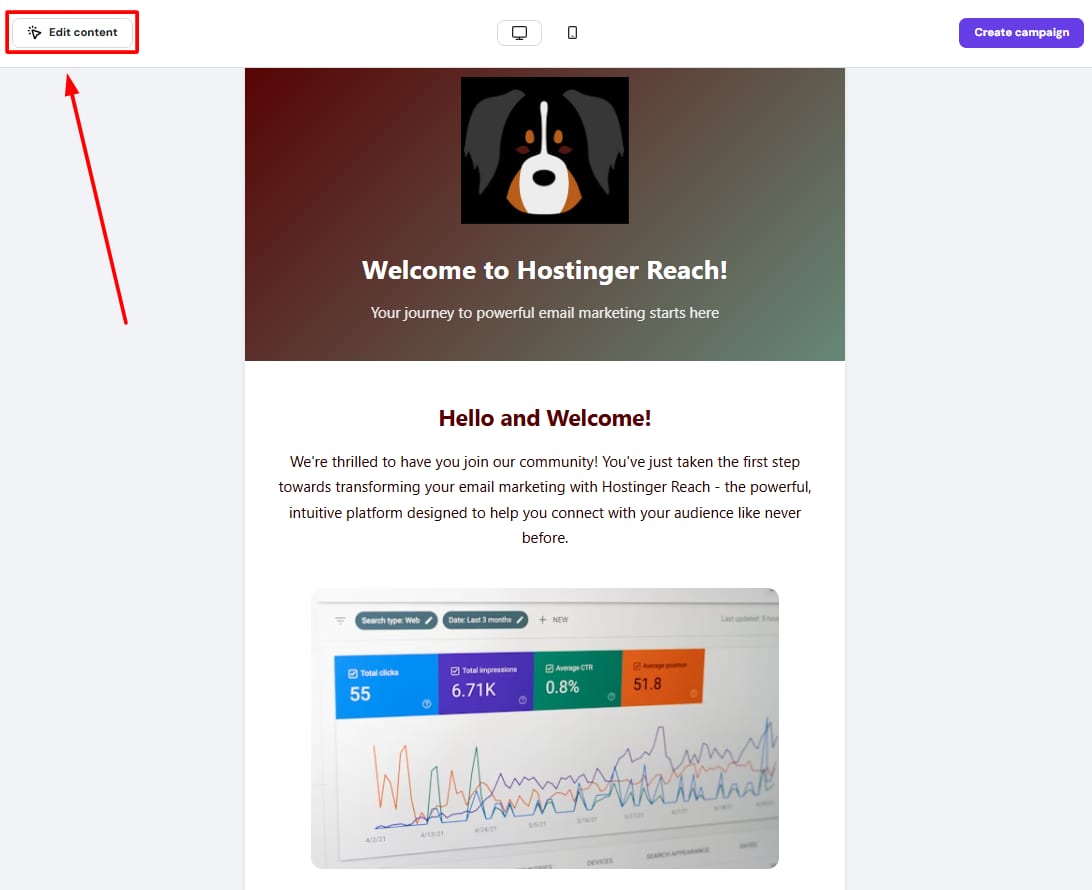Click the pencil icon on 'Search type: Web' chip
Image resolution: width=1092 pixels, height=890 pixels.
point(429,620)
